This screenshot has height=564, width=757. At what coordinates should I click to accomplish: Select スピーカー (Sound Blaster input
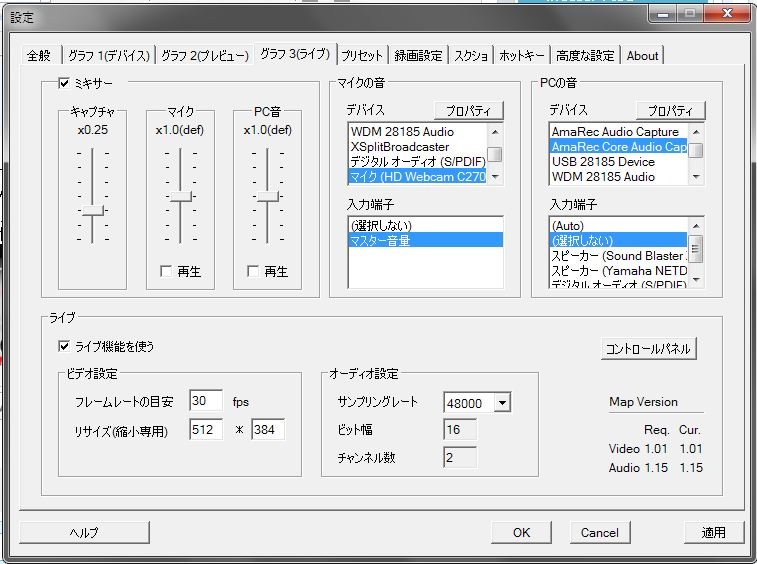coord(619,255)
